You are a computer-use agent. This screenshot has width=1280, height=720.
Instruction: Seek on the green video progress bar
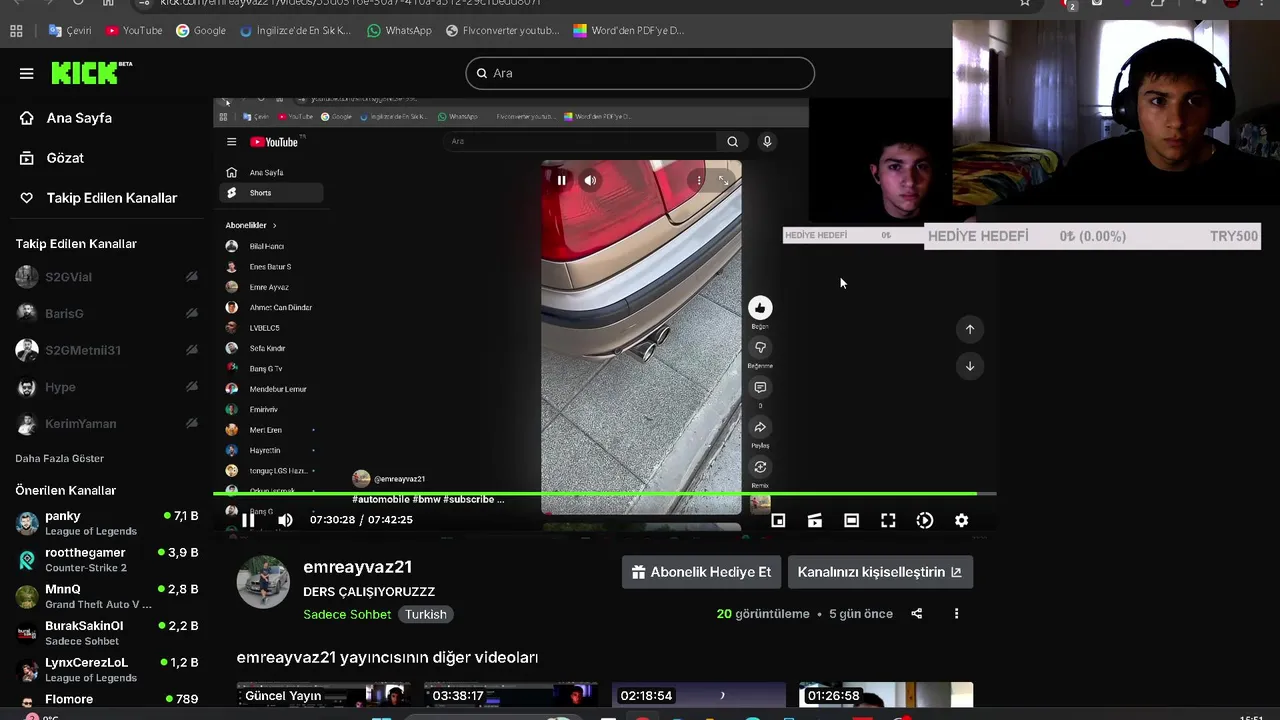coord(604,493)
